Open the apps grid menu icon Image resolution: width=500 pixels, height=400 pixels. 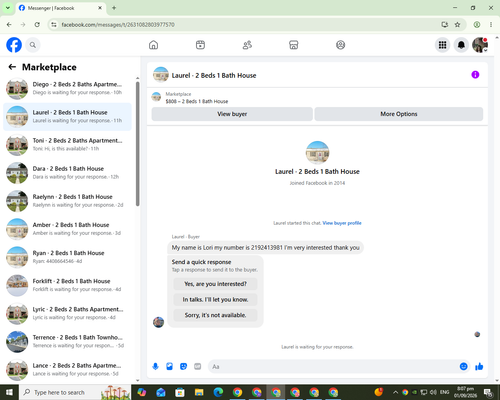pos(442,45)
